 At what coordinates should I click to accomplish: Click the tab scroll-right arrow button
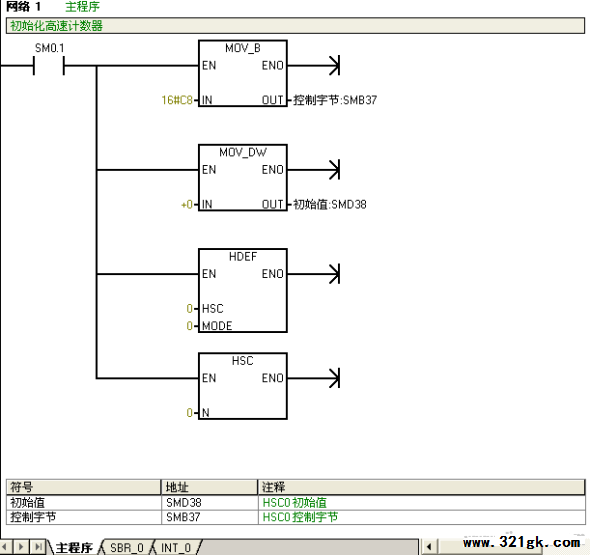click(x=21, y=546)
